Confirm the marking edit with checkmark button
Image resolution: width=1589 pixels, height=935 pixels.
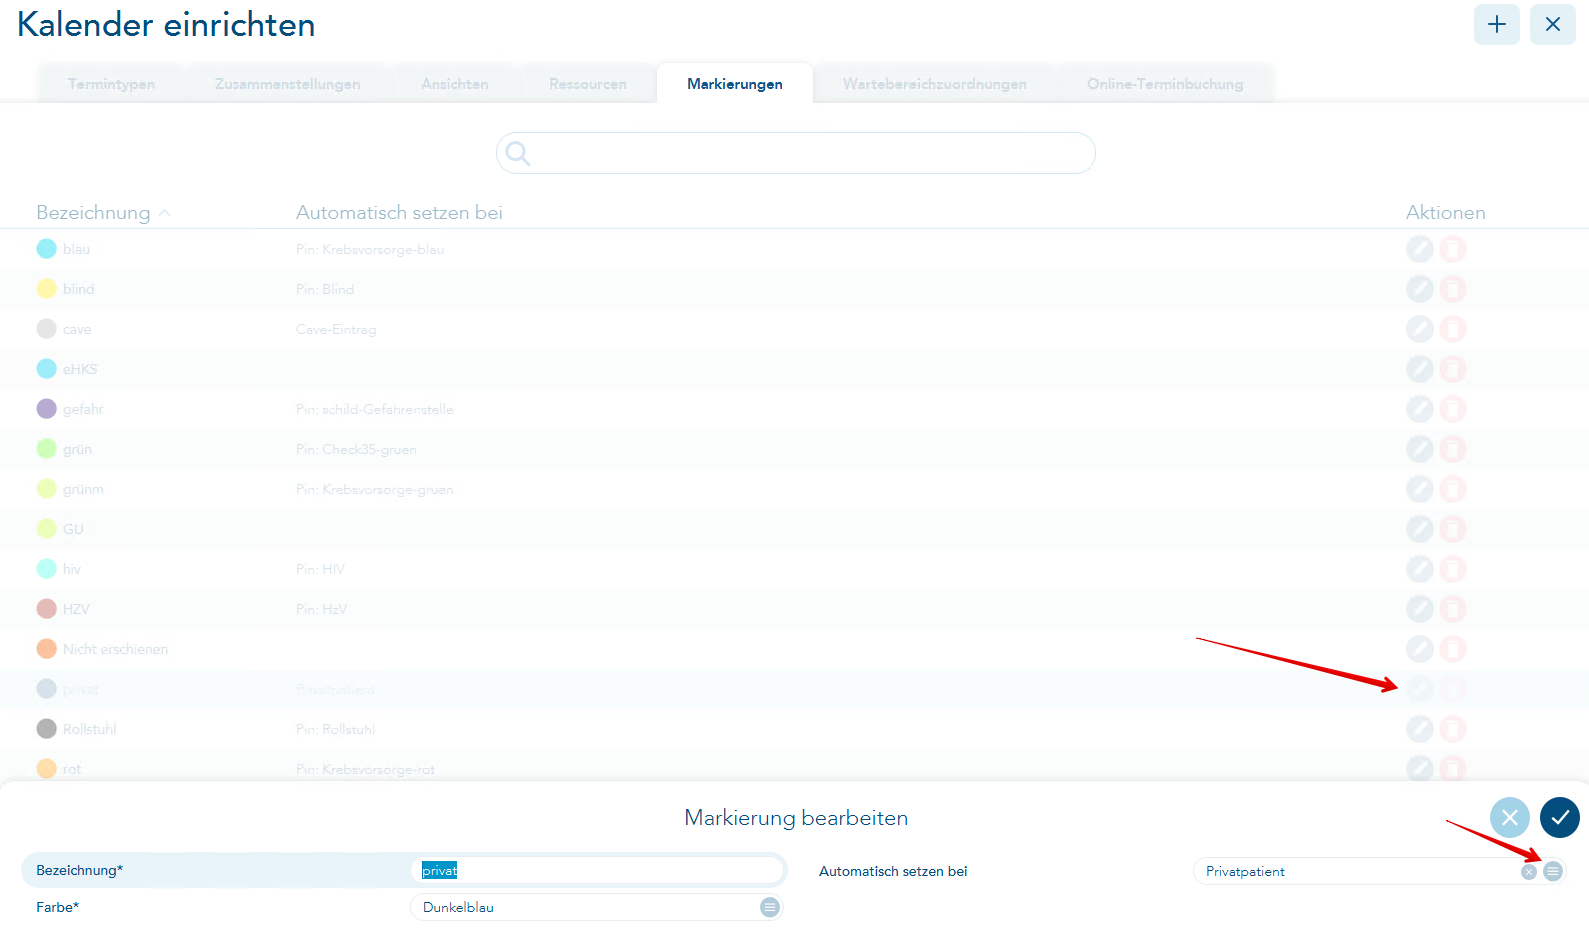tap(1559, 817)
